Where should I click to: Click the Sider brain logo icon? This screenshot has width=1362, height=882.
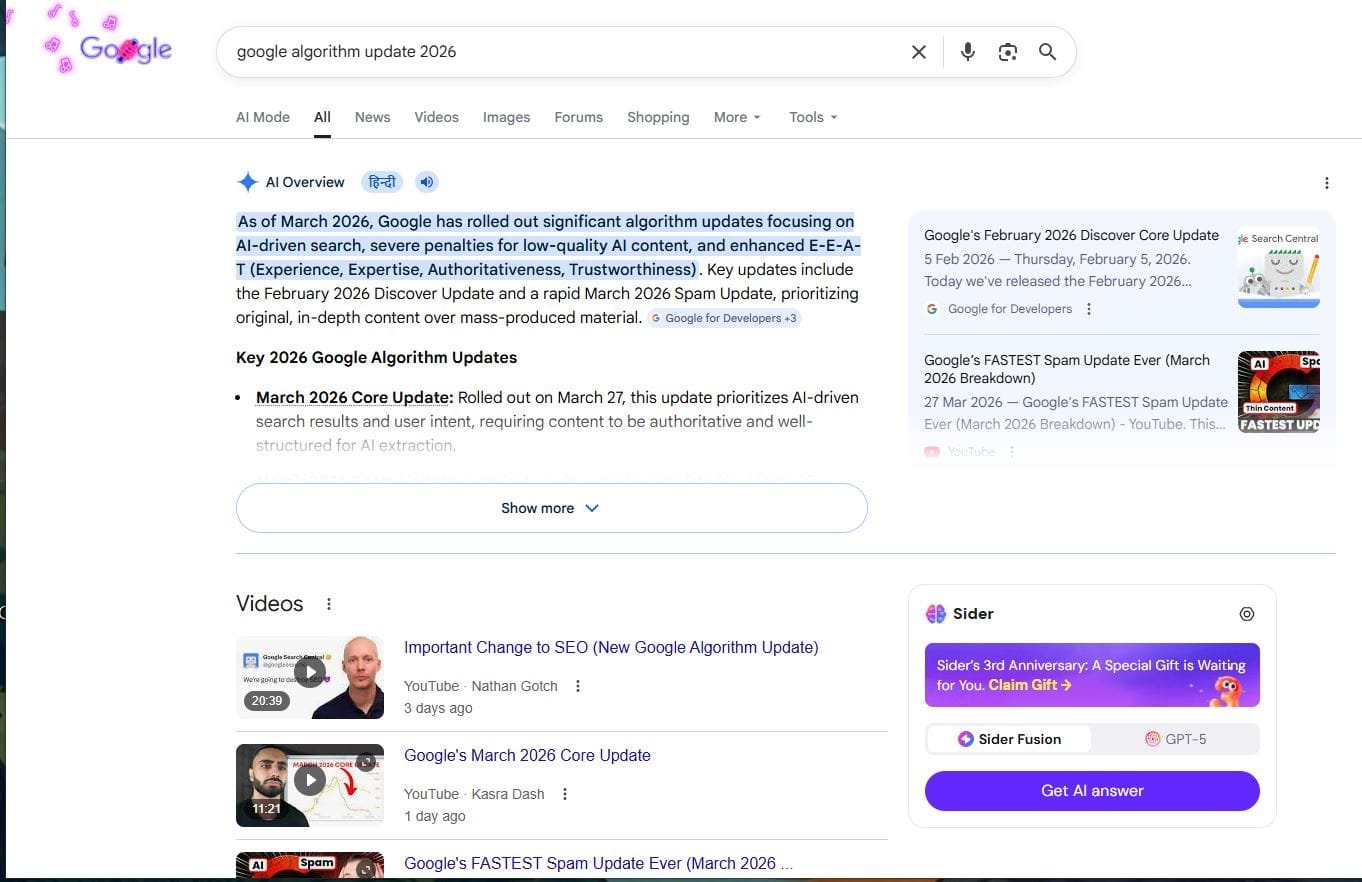pos(936,614)
